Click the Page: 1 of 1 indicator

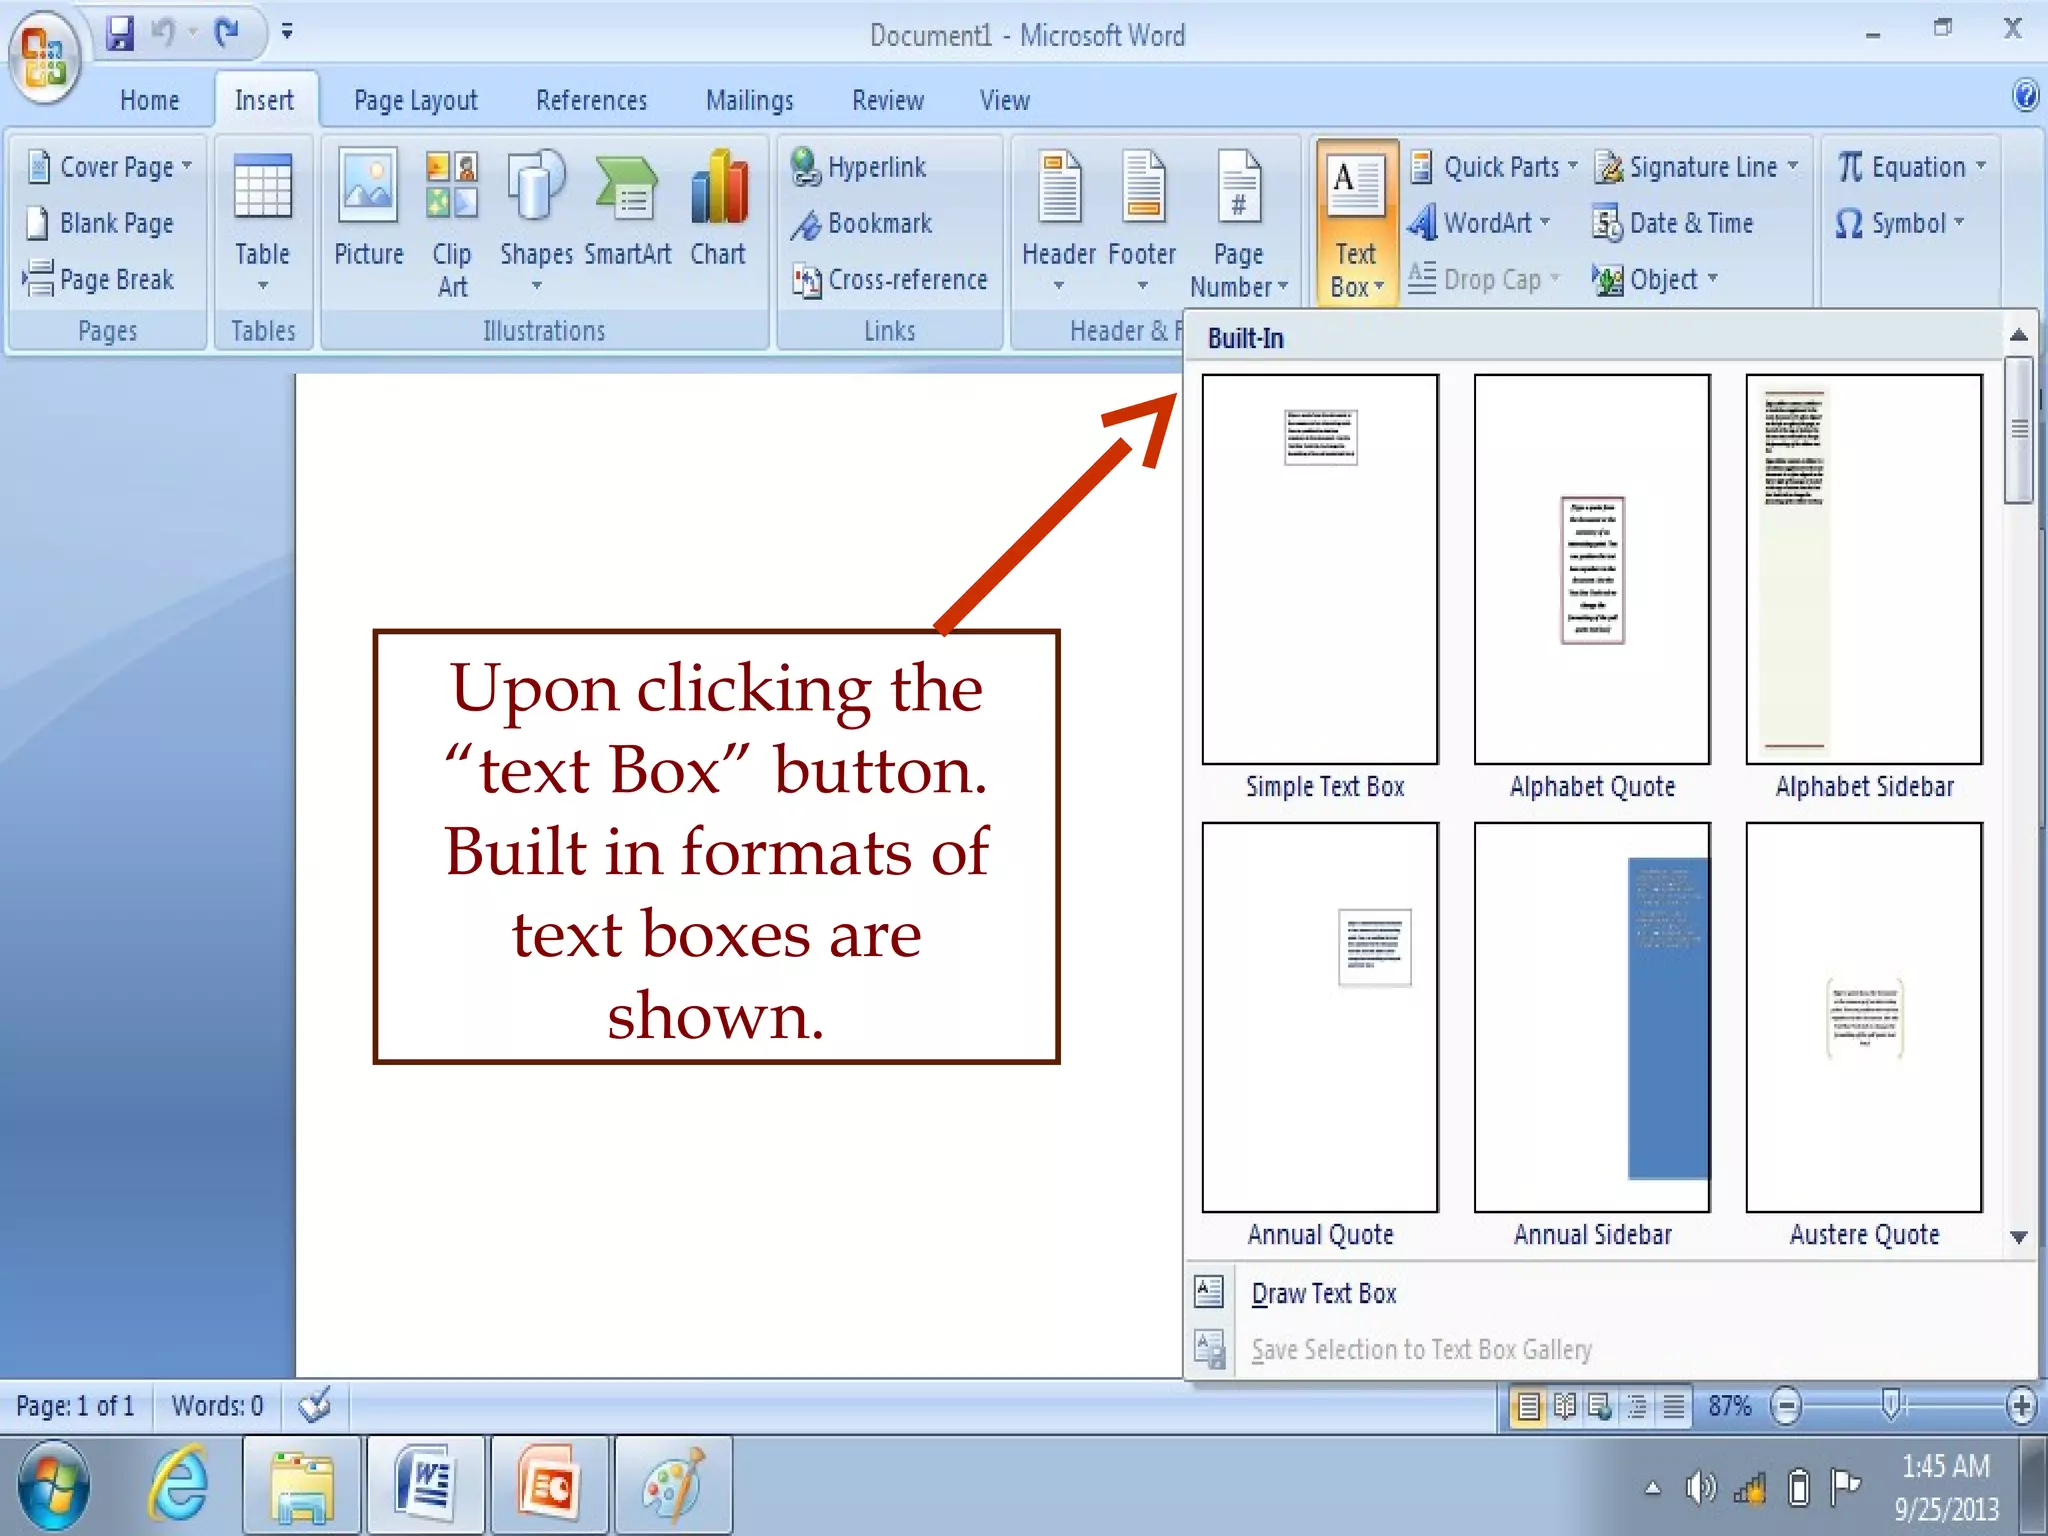click(x=75, y=1406)
